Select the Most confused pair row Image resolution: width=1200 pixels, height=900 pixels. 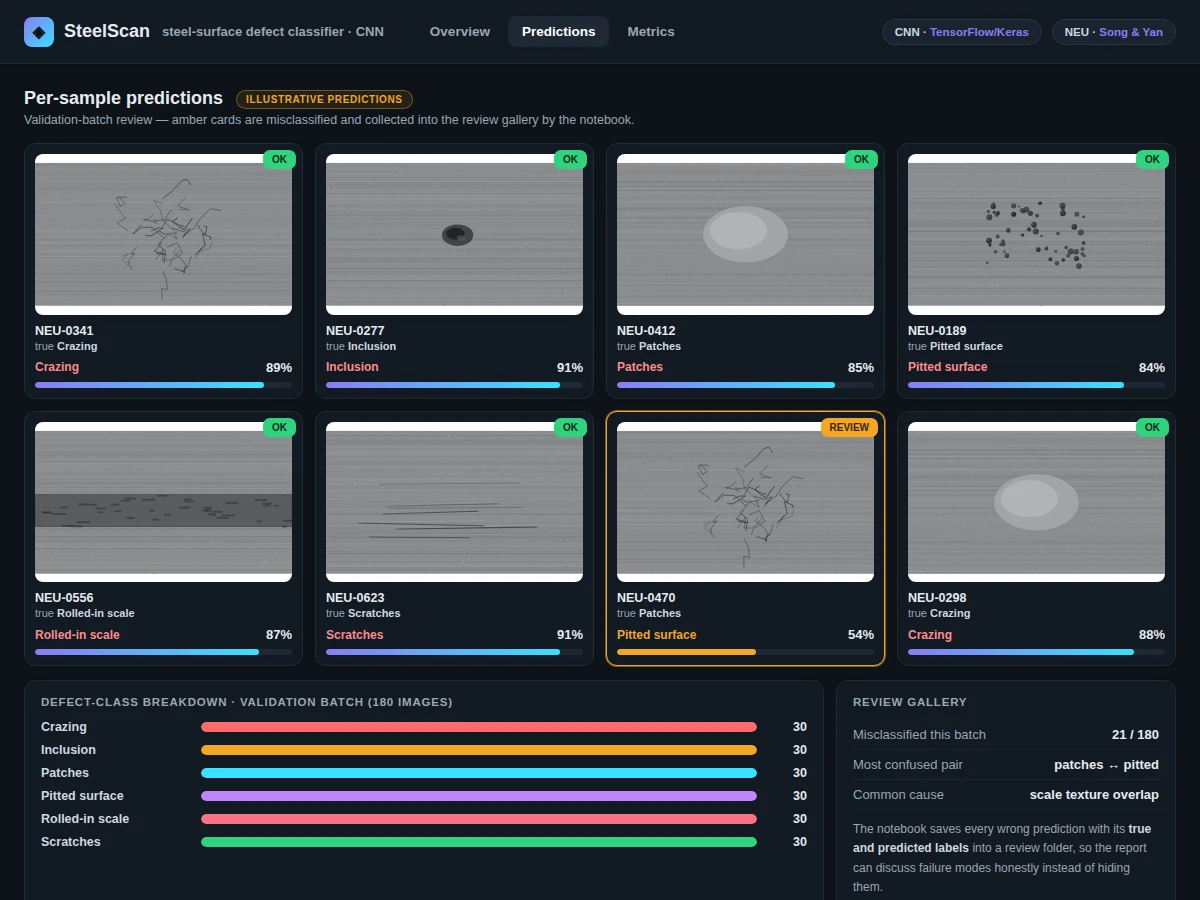pyautogui.click(x=1006, y=765)
